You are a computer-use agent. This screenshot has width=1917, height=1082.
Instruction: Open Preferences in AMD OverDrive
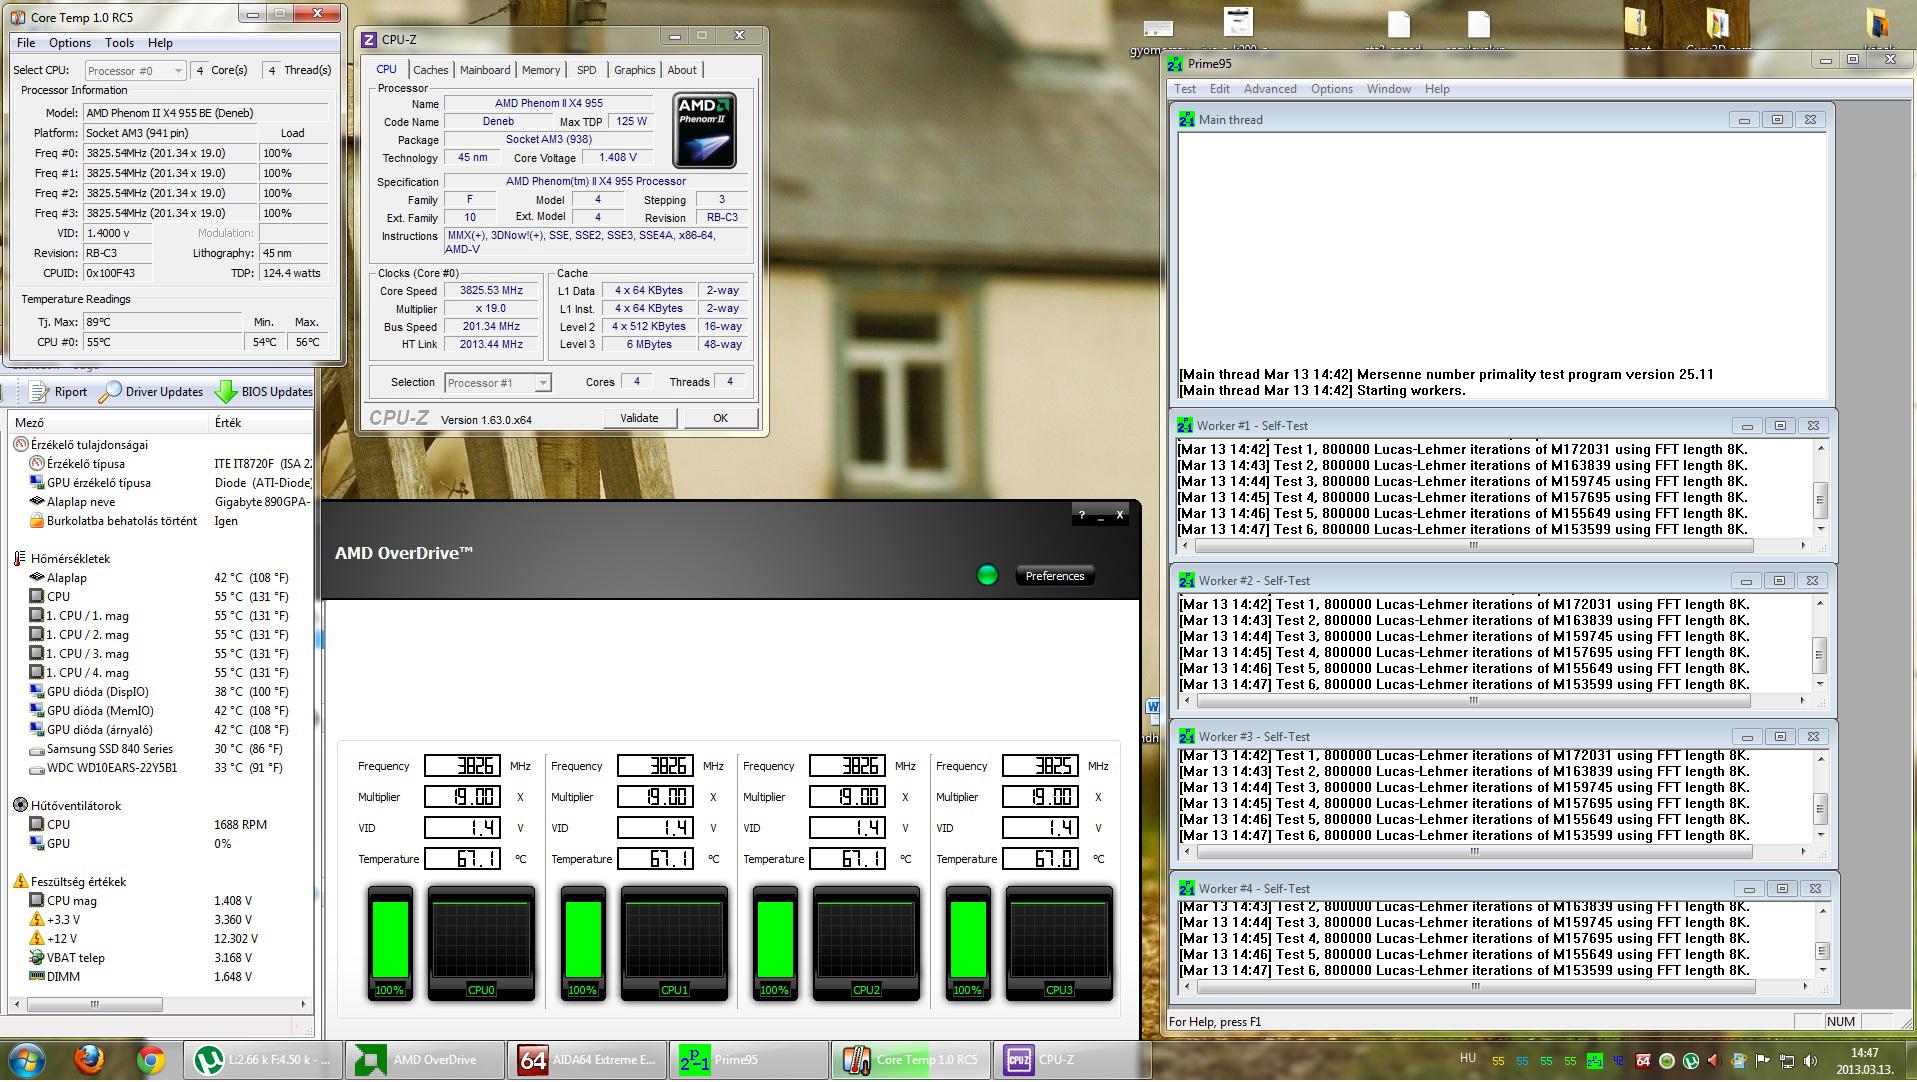click(1055, 576)
